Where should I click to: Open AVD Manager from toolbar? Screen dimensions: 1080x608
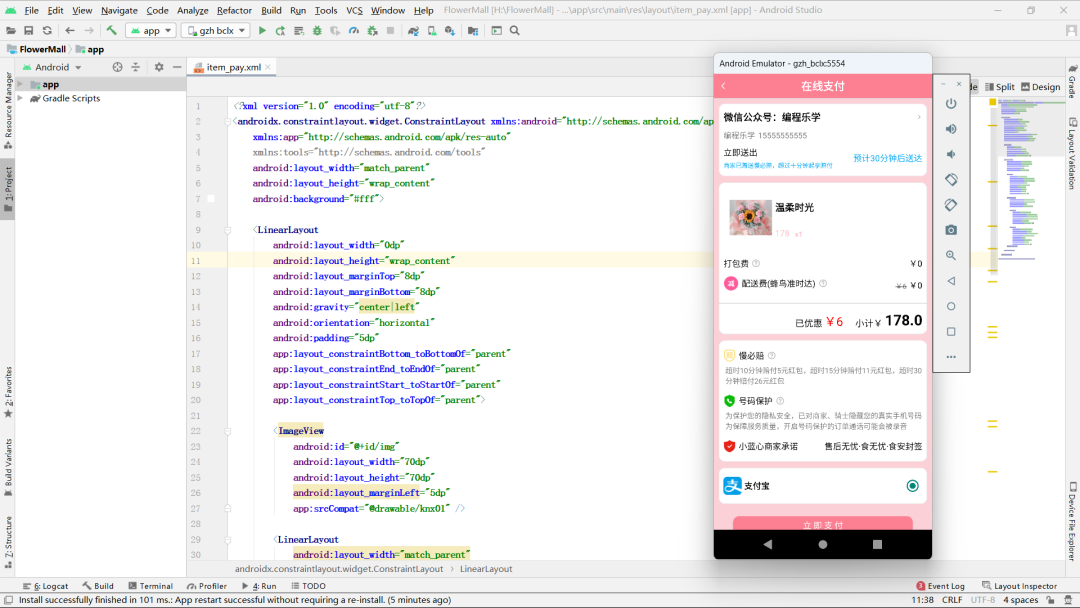[432, 30]
